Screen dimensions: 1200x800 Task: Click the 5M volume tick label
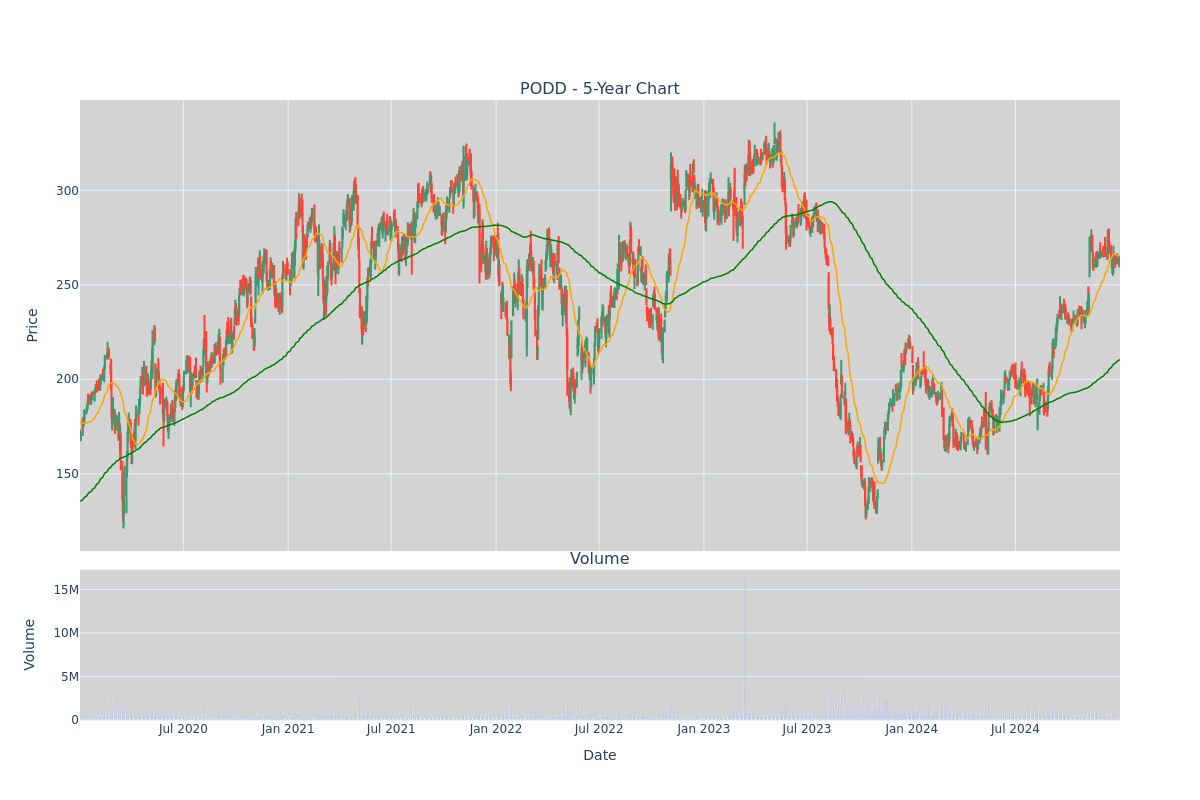(x=70, y=677)
